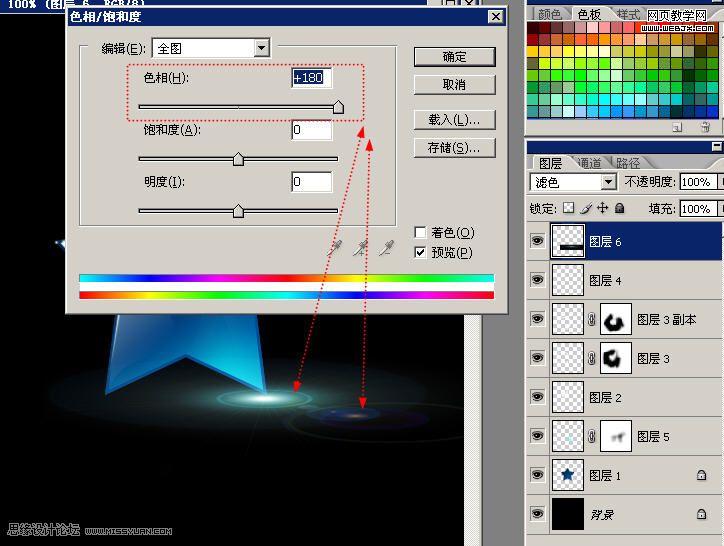The height and width of the screenshot is (546, 724).
Task: Switch to the 色板 tab
Action: (590, 14)
